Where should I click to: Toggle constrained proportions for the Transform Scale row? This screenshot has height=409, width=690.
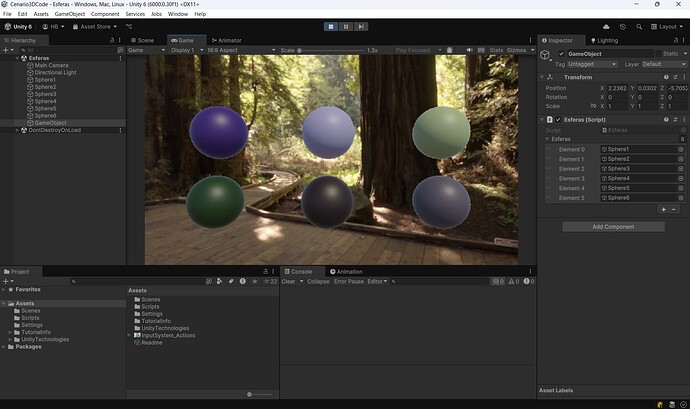(593, 106)
